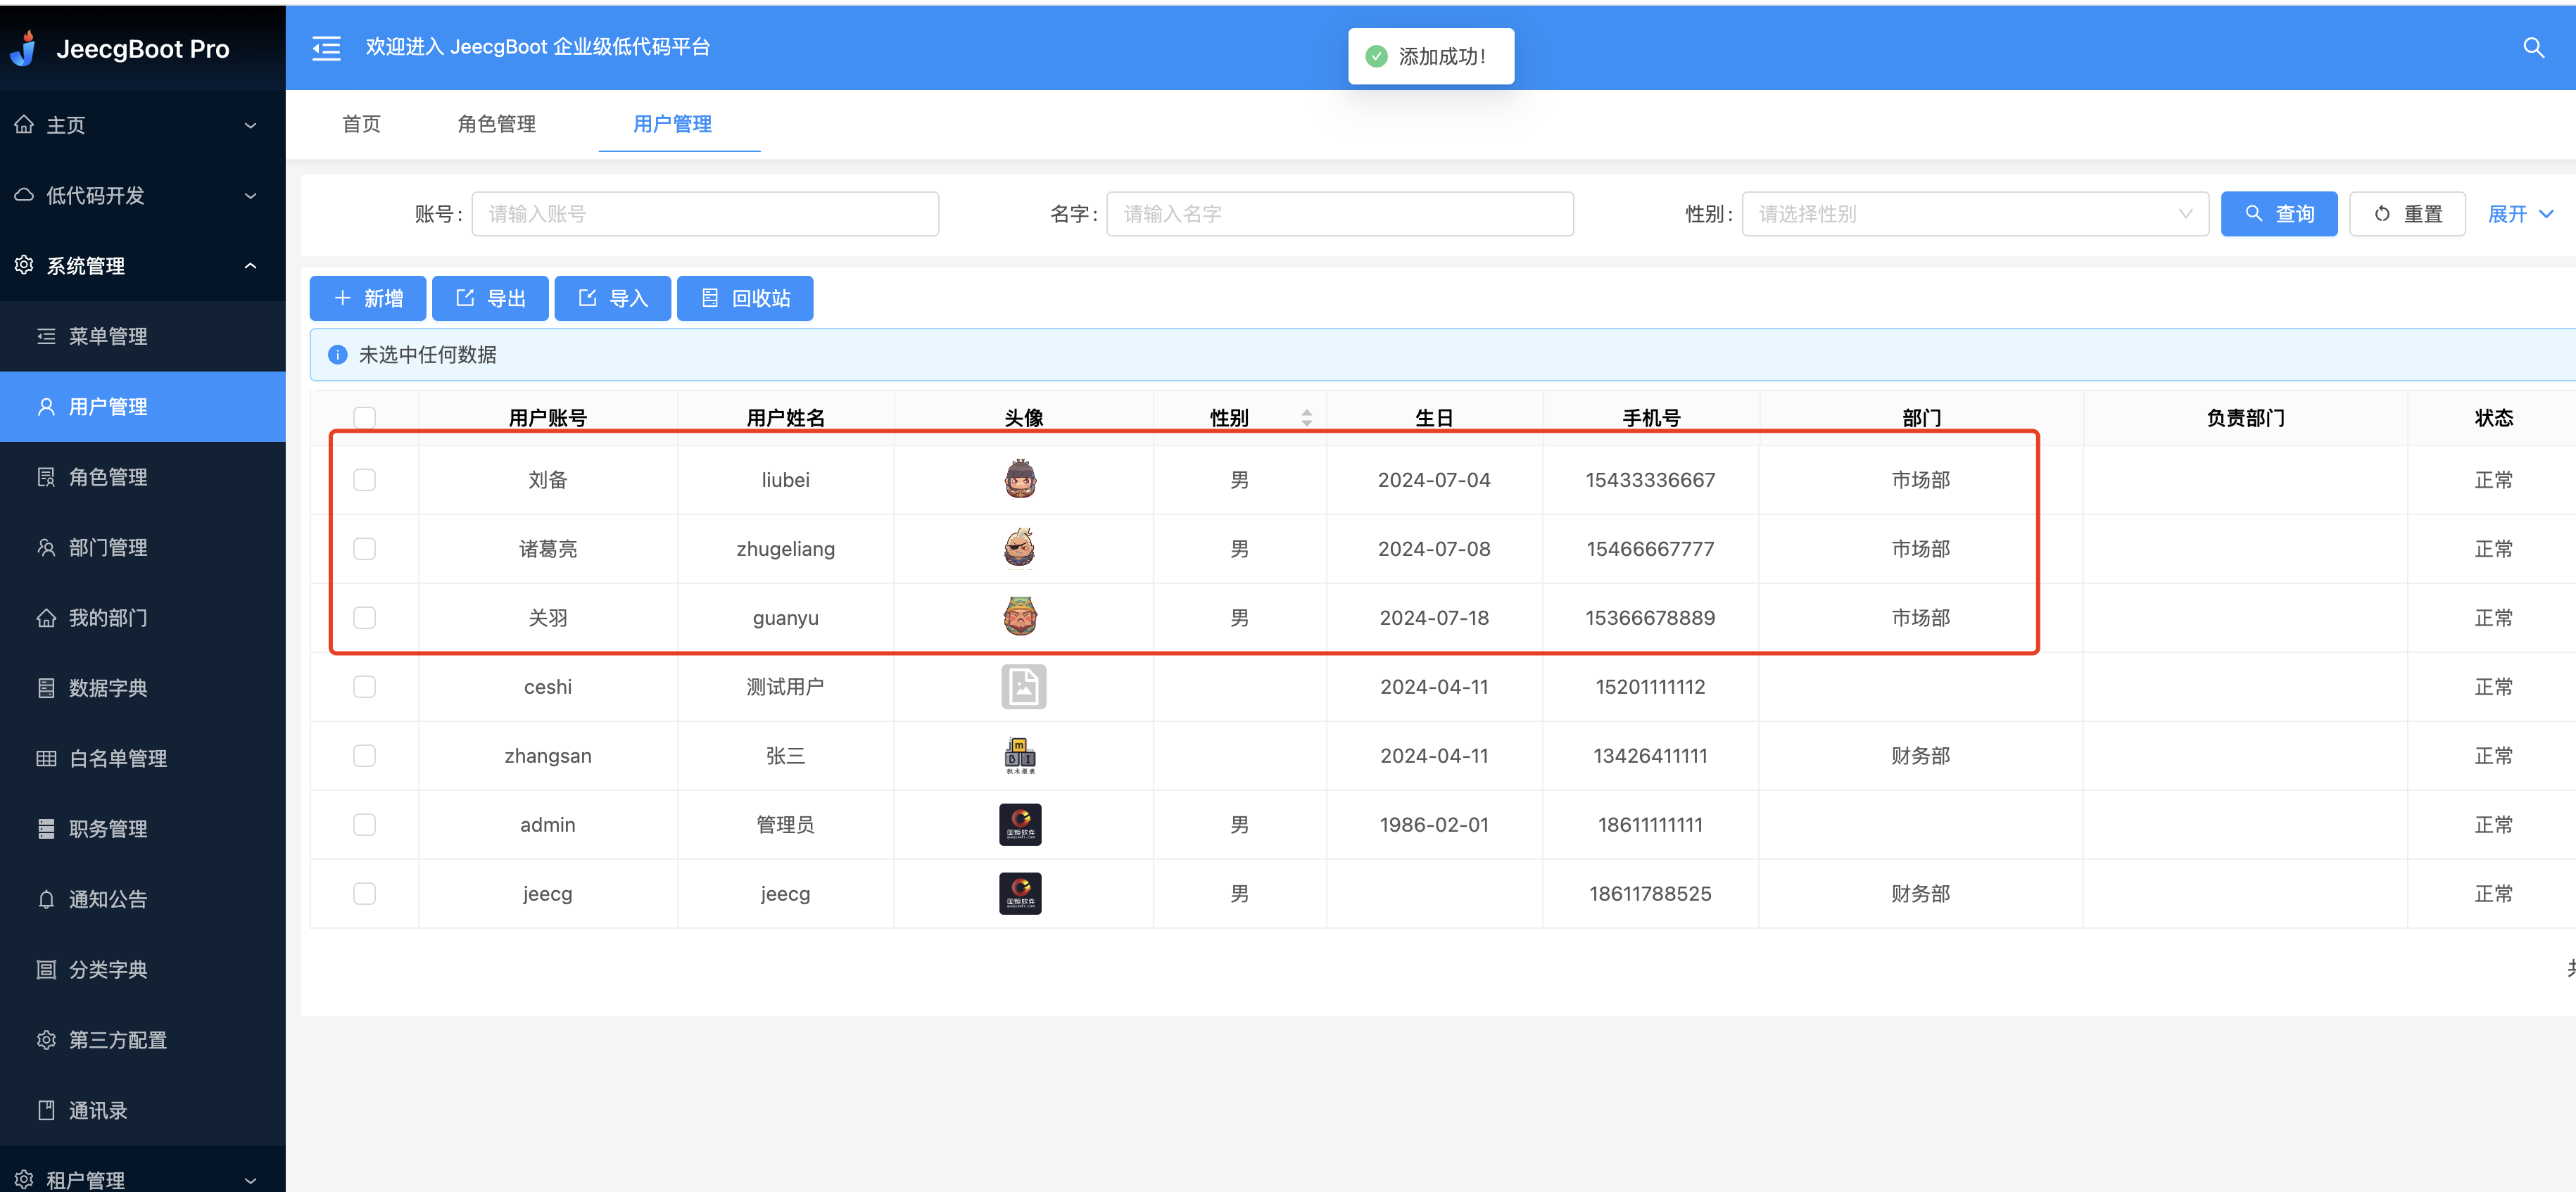Check the row checkbox for admin
The image size is (2576, 1192).
pos(364,825)
